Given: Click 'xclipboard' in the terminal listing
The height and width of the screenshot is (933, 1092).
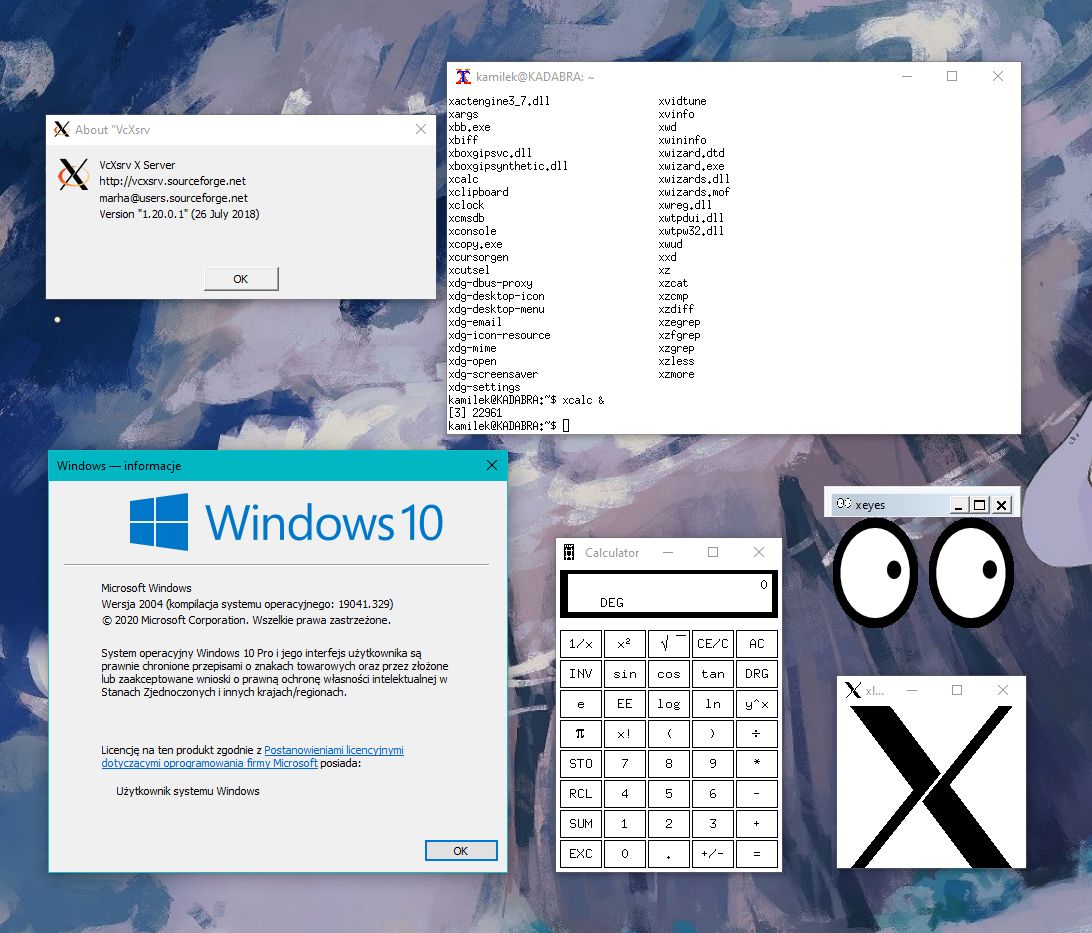Looking at the screenshot, I should [478, 192].
